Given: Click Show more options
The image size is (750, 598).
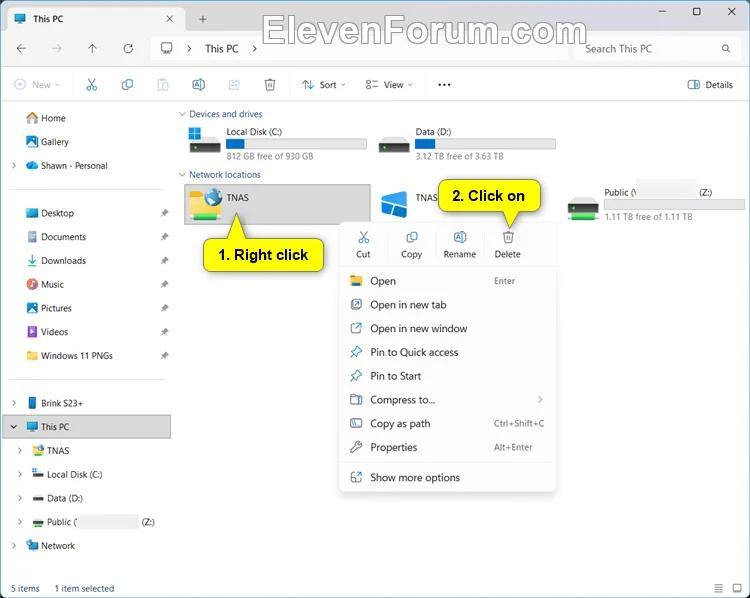Looking at the screenshot, I should 448,477.
